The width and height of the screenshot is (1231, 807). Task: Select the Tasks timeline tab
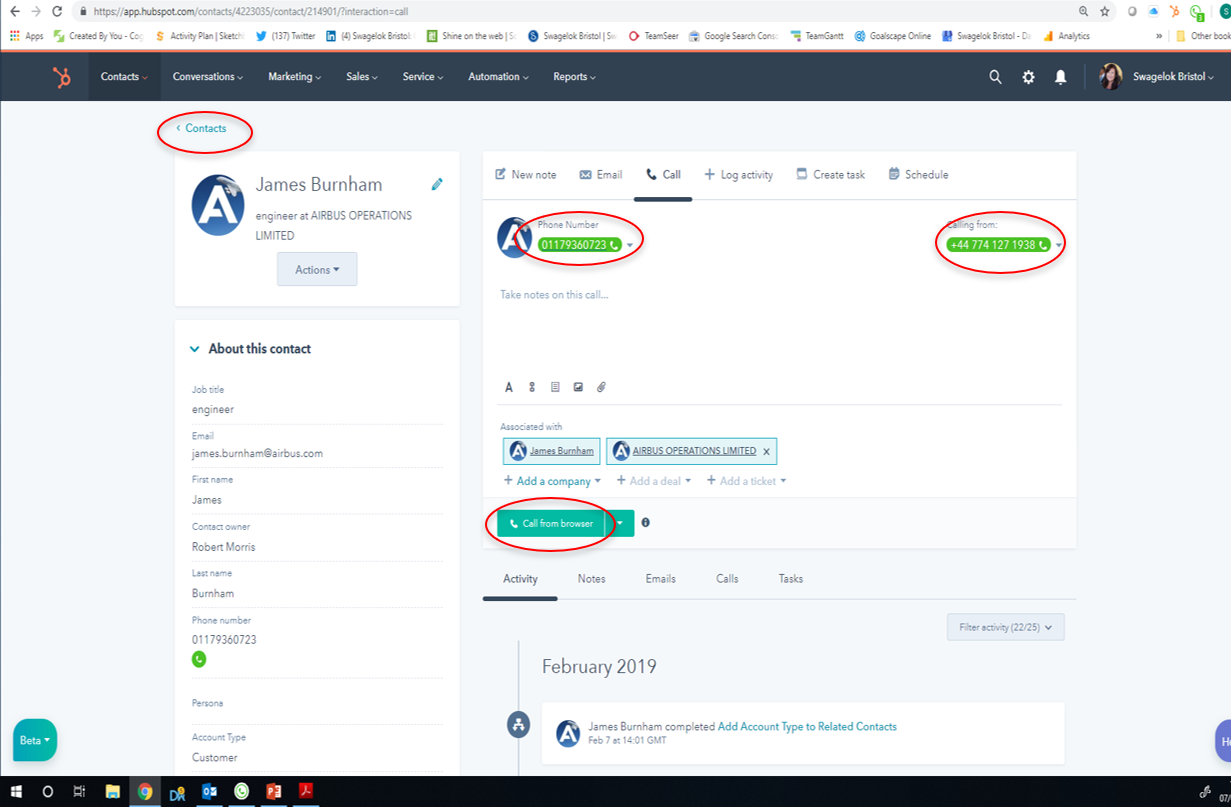click(x=790, y=579)
